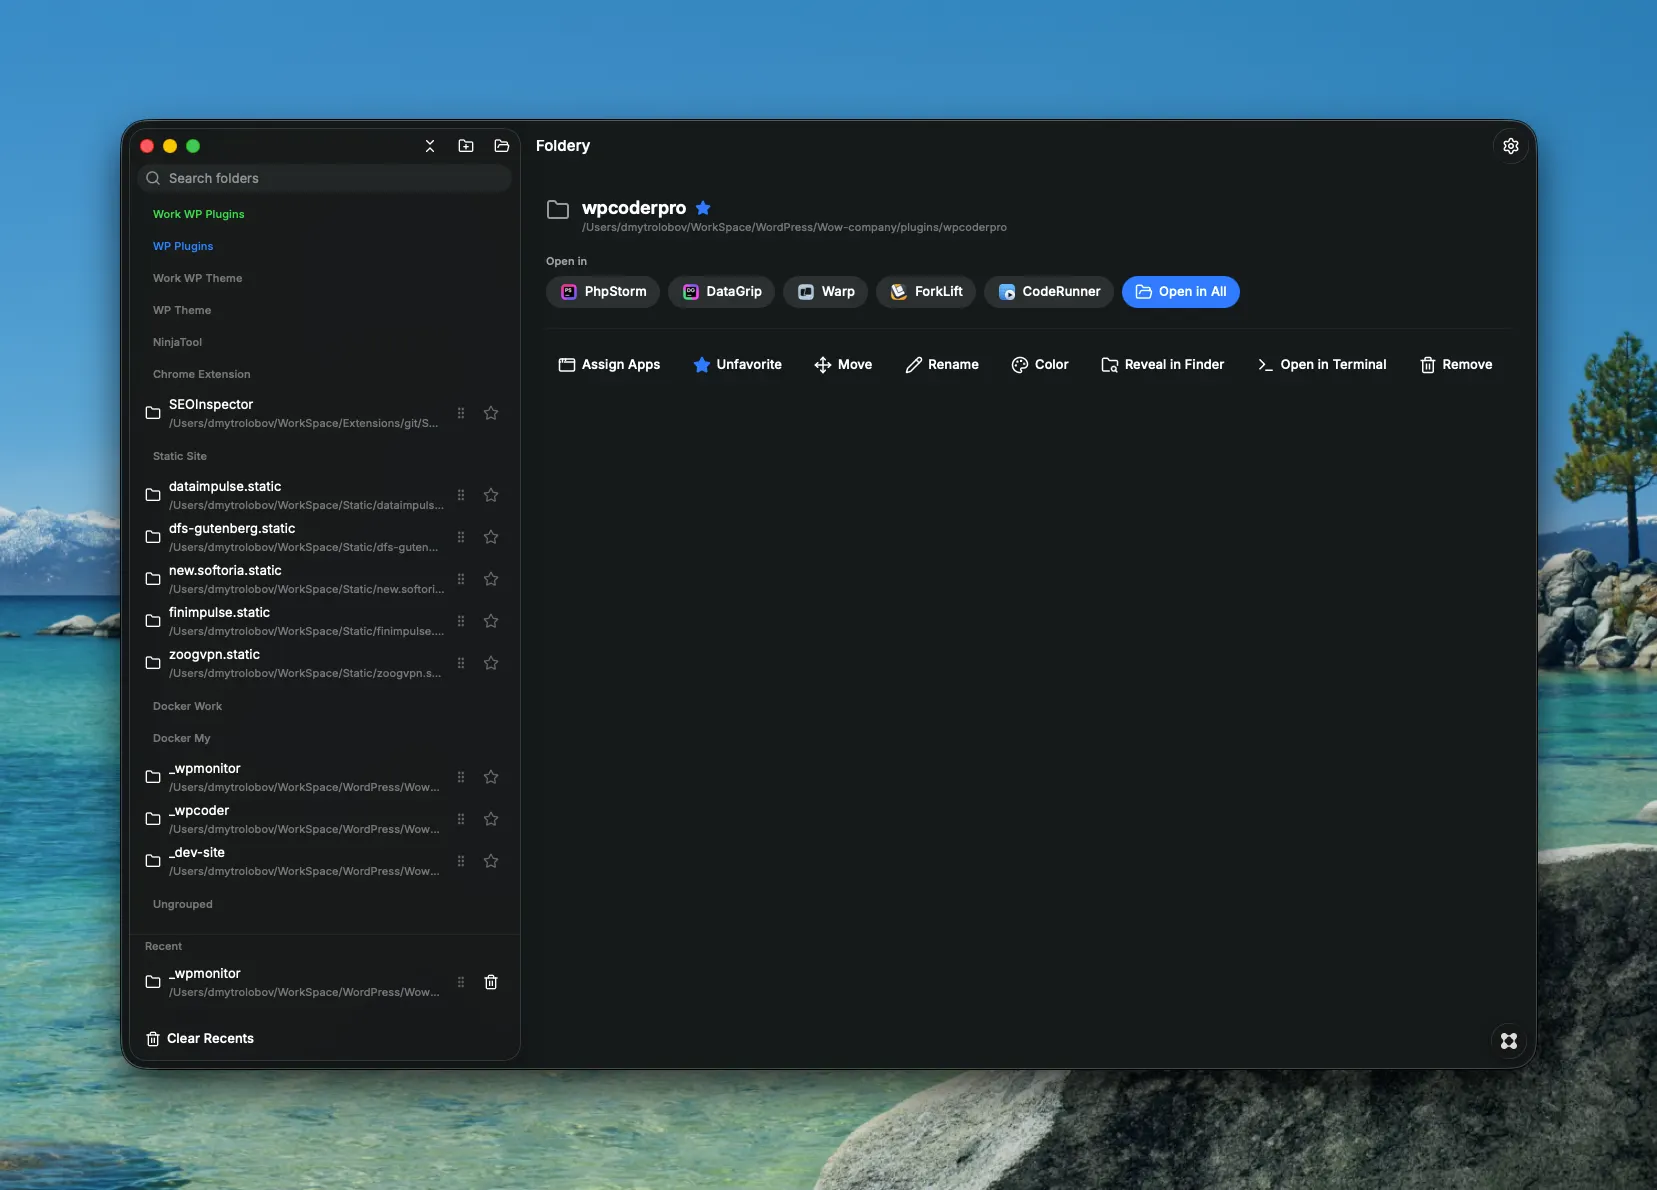
Task: Click Reveal in Finder
Action: (1162, 365)
